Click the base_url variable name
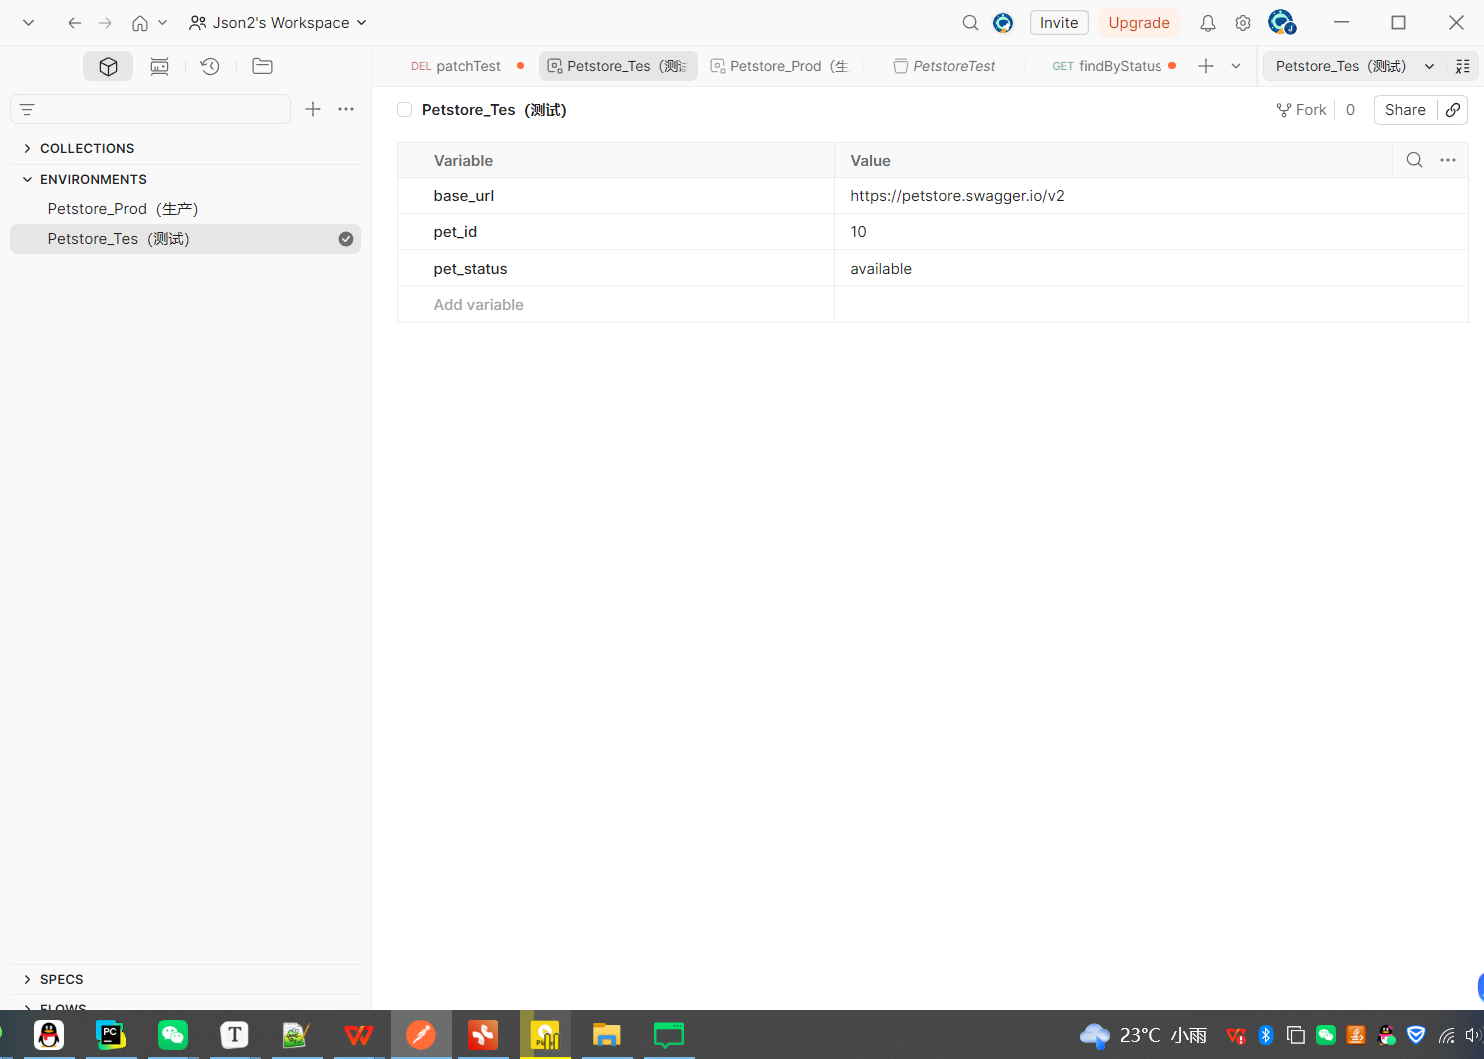 (464, 196)
